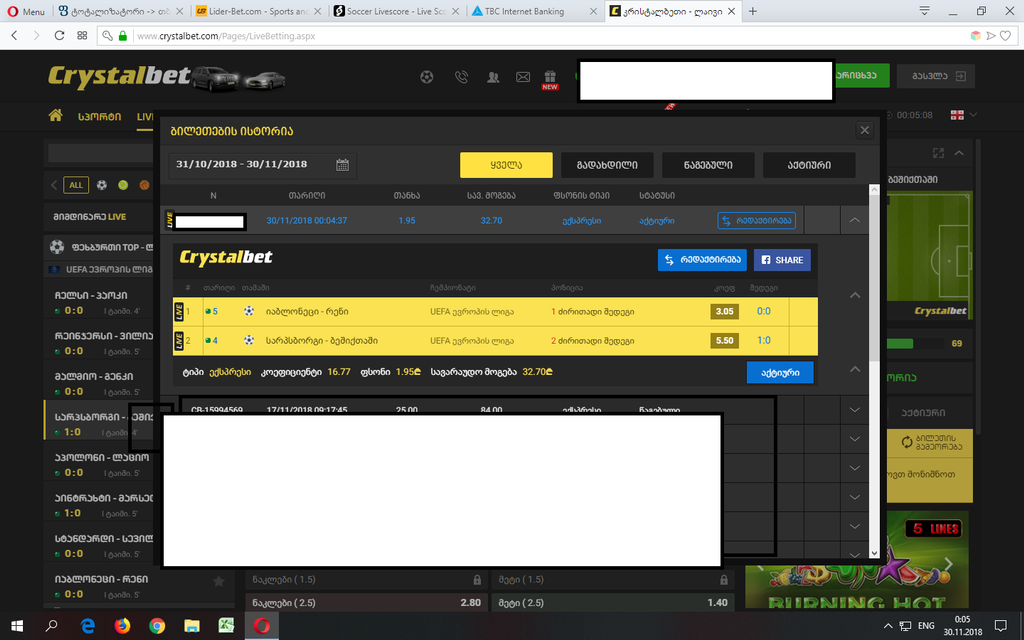This screenshot has height=640, width=1024.
Task: Open File Explorer from the taskbar
Action: pyautogui.click(x=191, y=626)
